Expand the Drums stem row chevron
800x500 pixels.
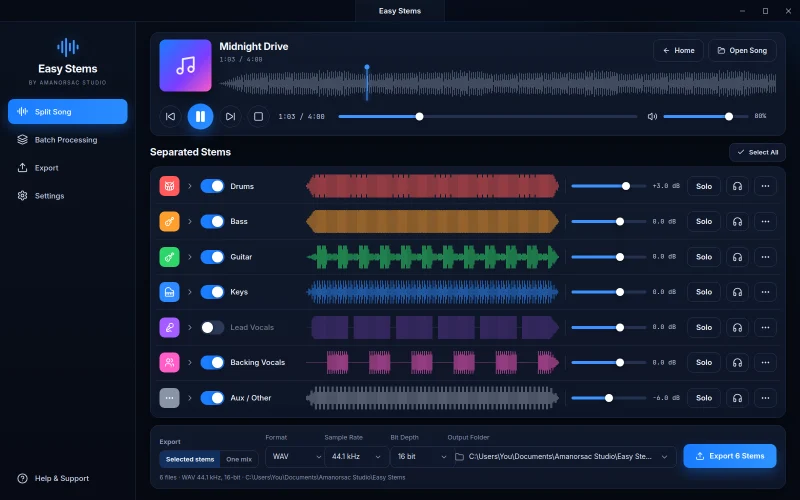coord(190,186)
